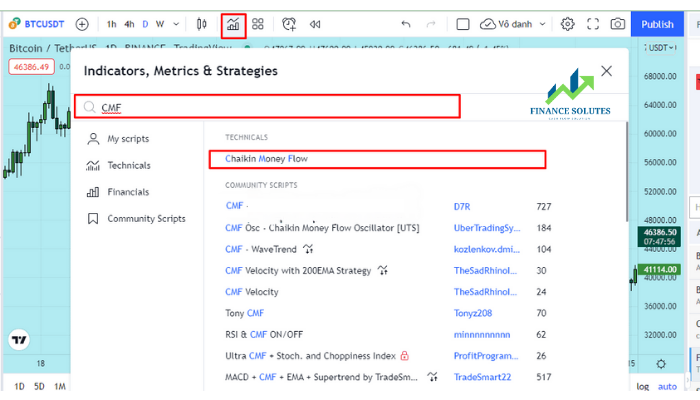Screen dimensions: 700x400
Task: Start bar replay with the rewind icon
Action: click(x=315, y=24)
